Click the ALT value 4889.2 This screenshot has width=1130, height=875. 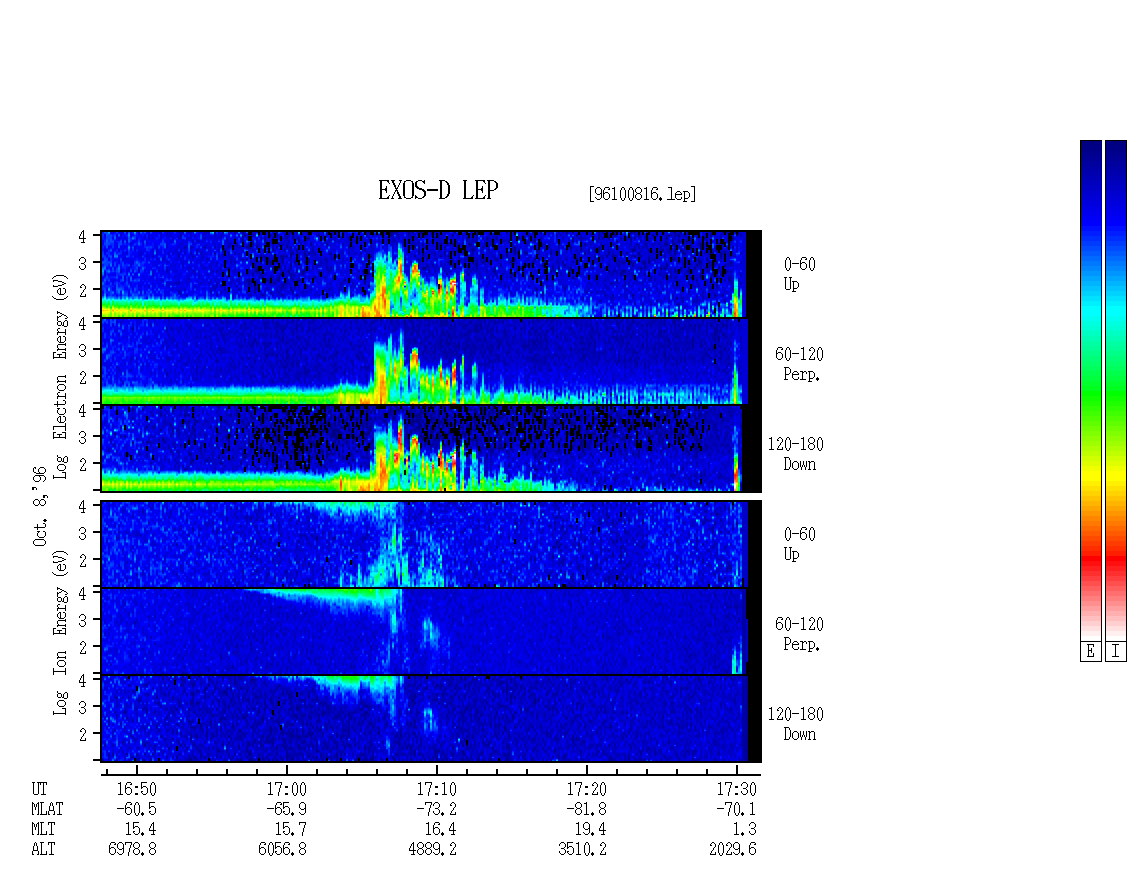click(432, 849)
